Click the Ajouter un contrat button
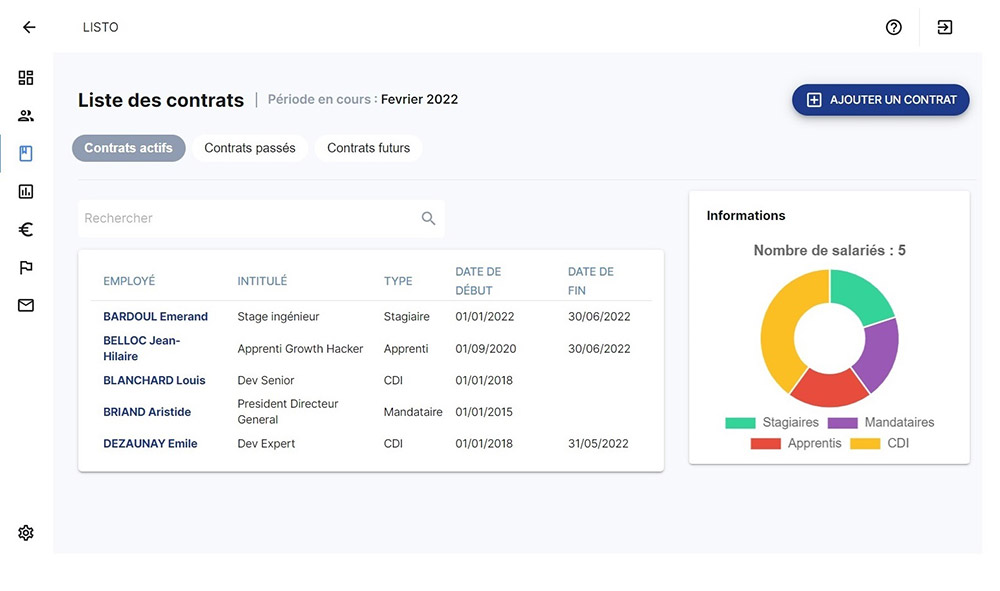 click(x=881, y=100)
